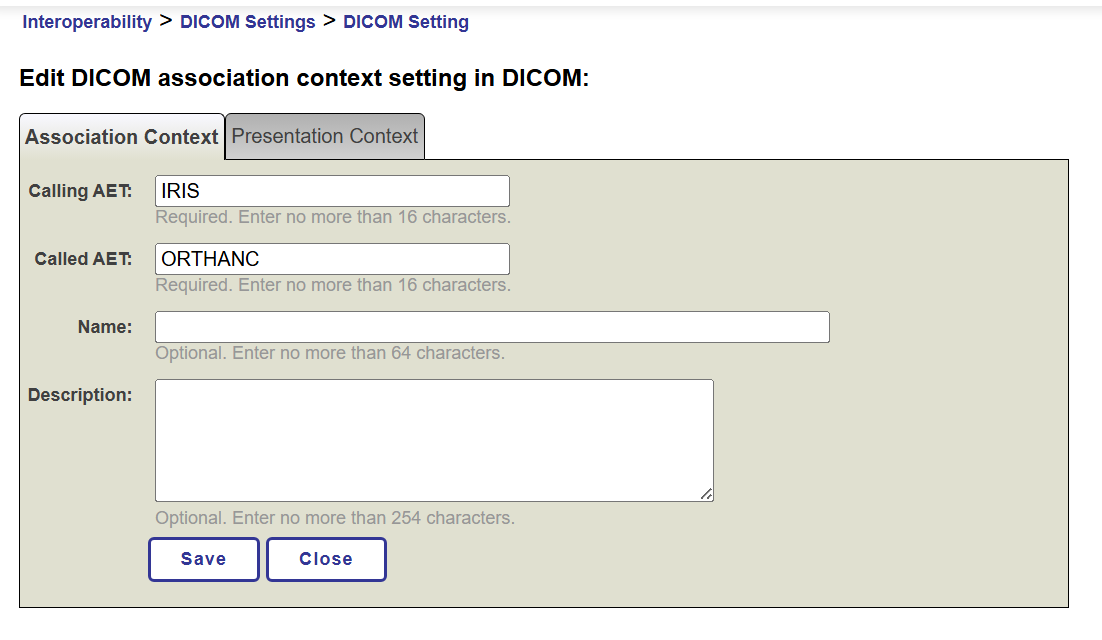Image resolution: width=1102 pixels, height=640 pixels.
Task: Click the Description textarea resize handle
Action: coord(707,494)
